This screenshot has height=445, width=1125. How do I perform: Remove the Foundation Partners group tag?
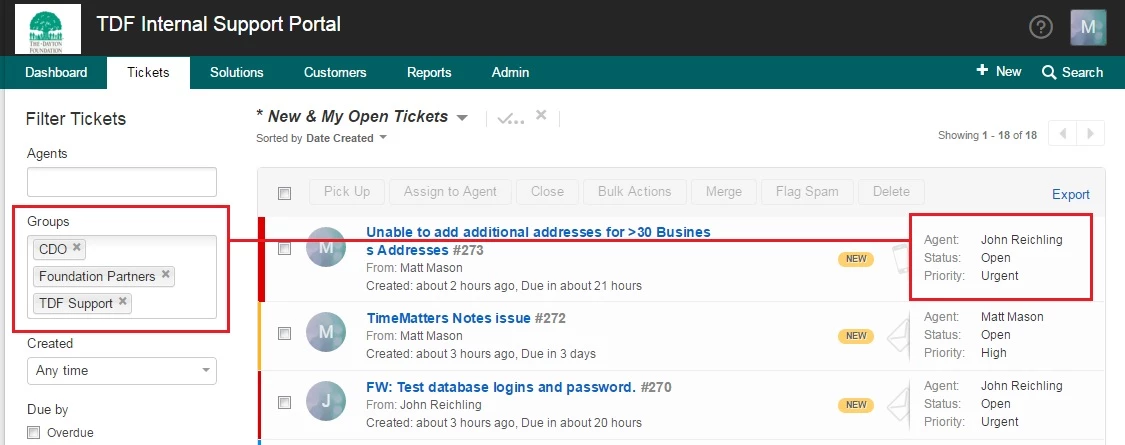(x=166, y=274)
